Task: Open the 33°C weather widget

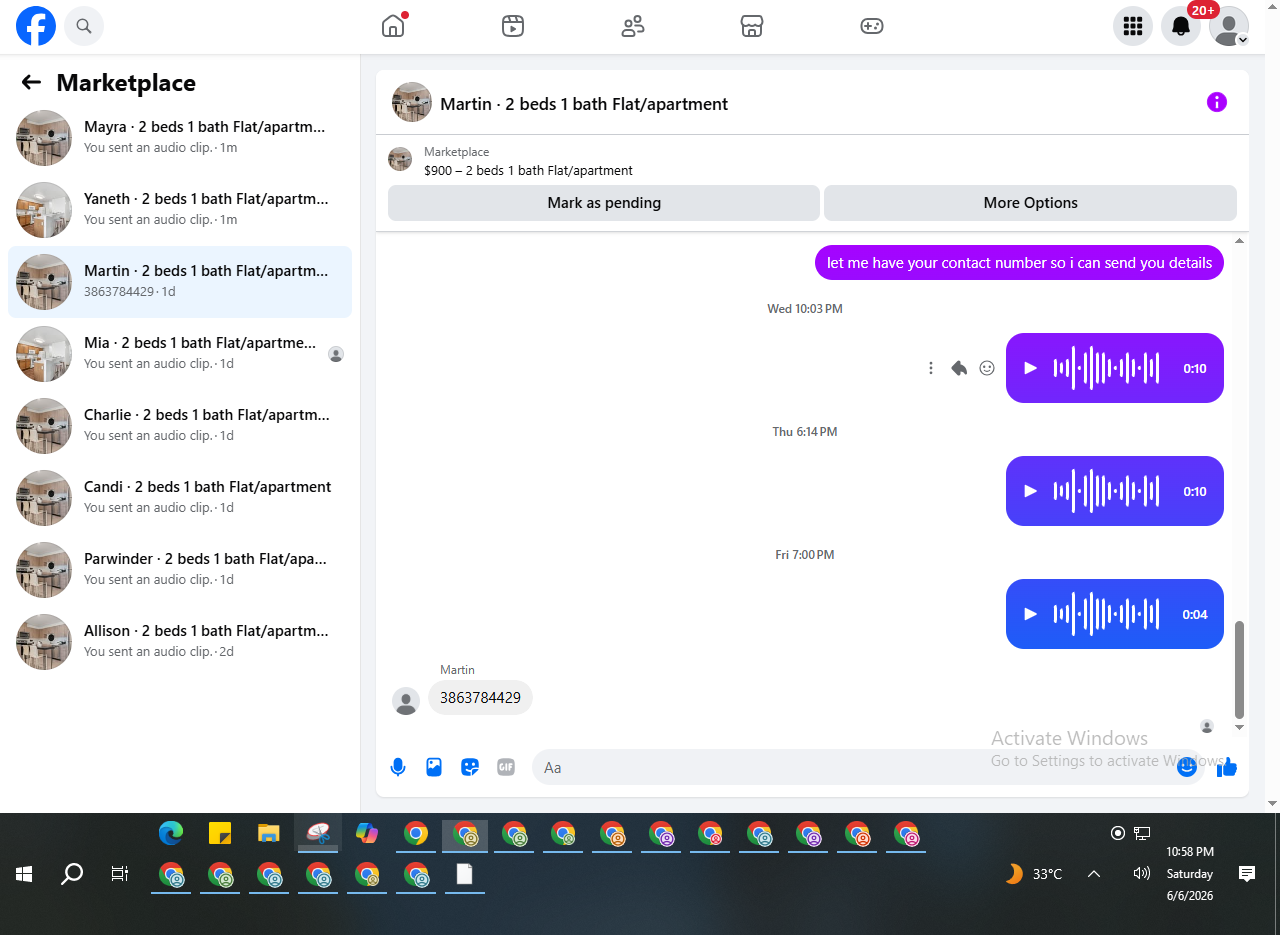Action: [x=1034, y=874]
